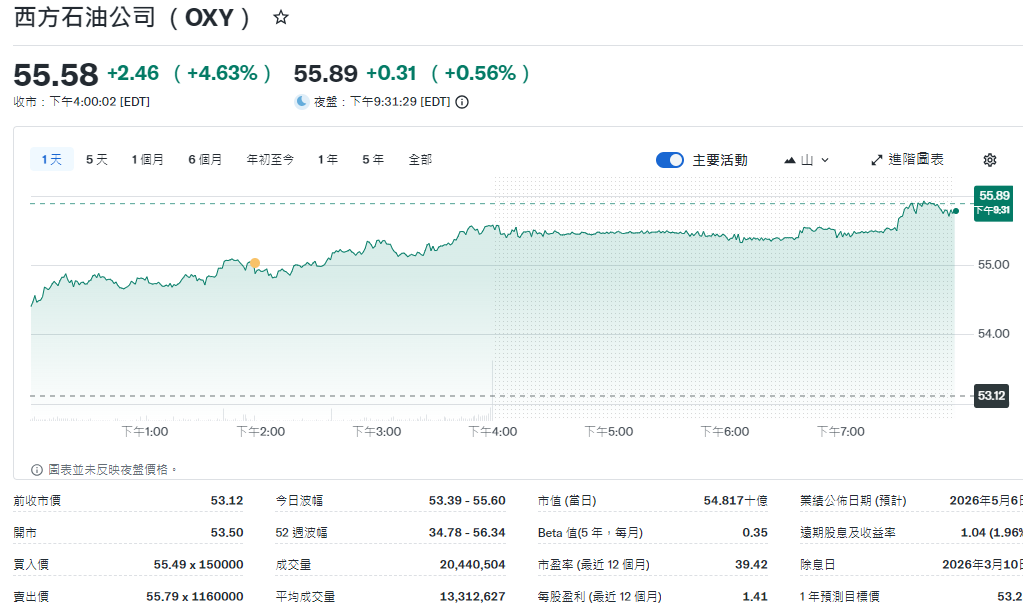Screen dimensions: 1023x610
Task: Choose the 6個月 chart range
Action: [205, 160]
